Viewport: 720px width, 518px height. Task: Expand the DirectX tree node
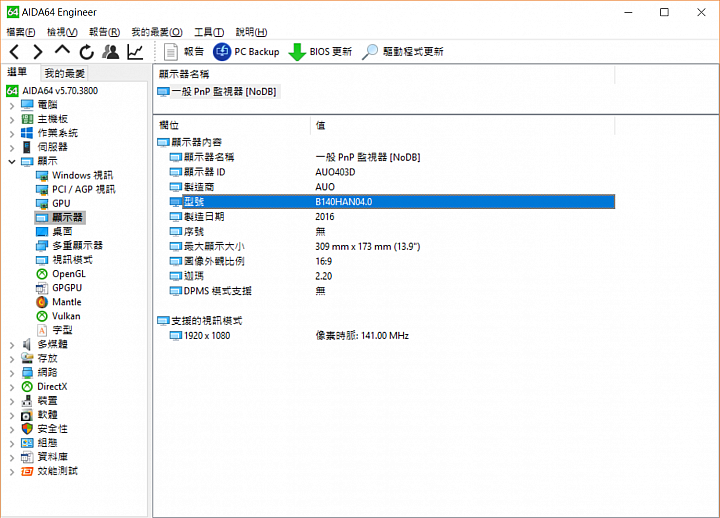pos(12,387)
